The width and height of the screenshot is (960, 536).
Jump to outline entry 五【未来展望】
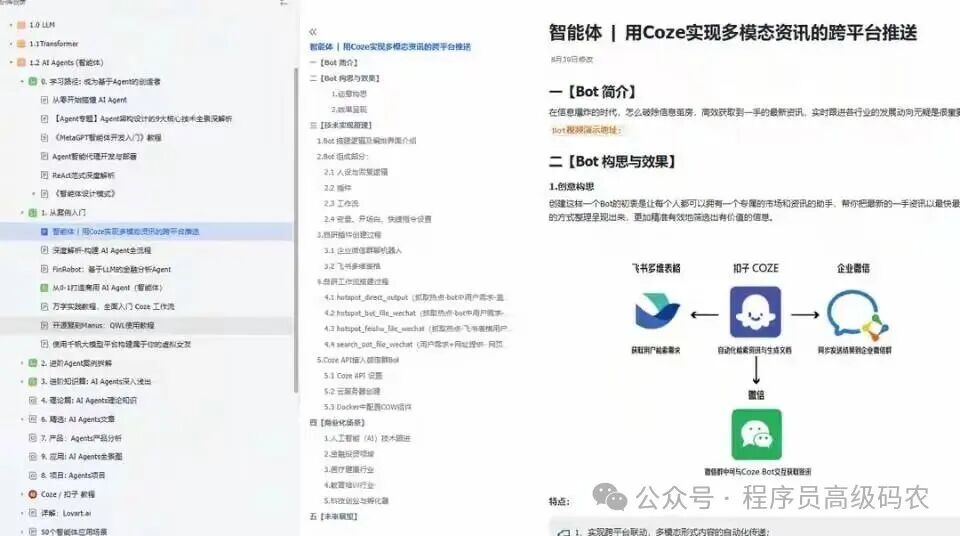click(334, 516)
